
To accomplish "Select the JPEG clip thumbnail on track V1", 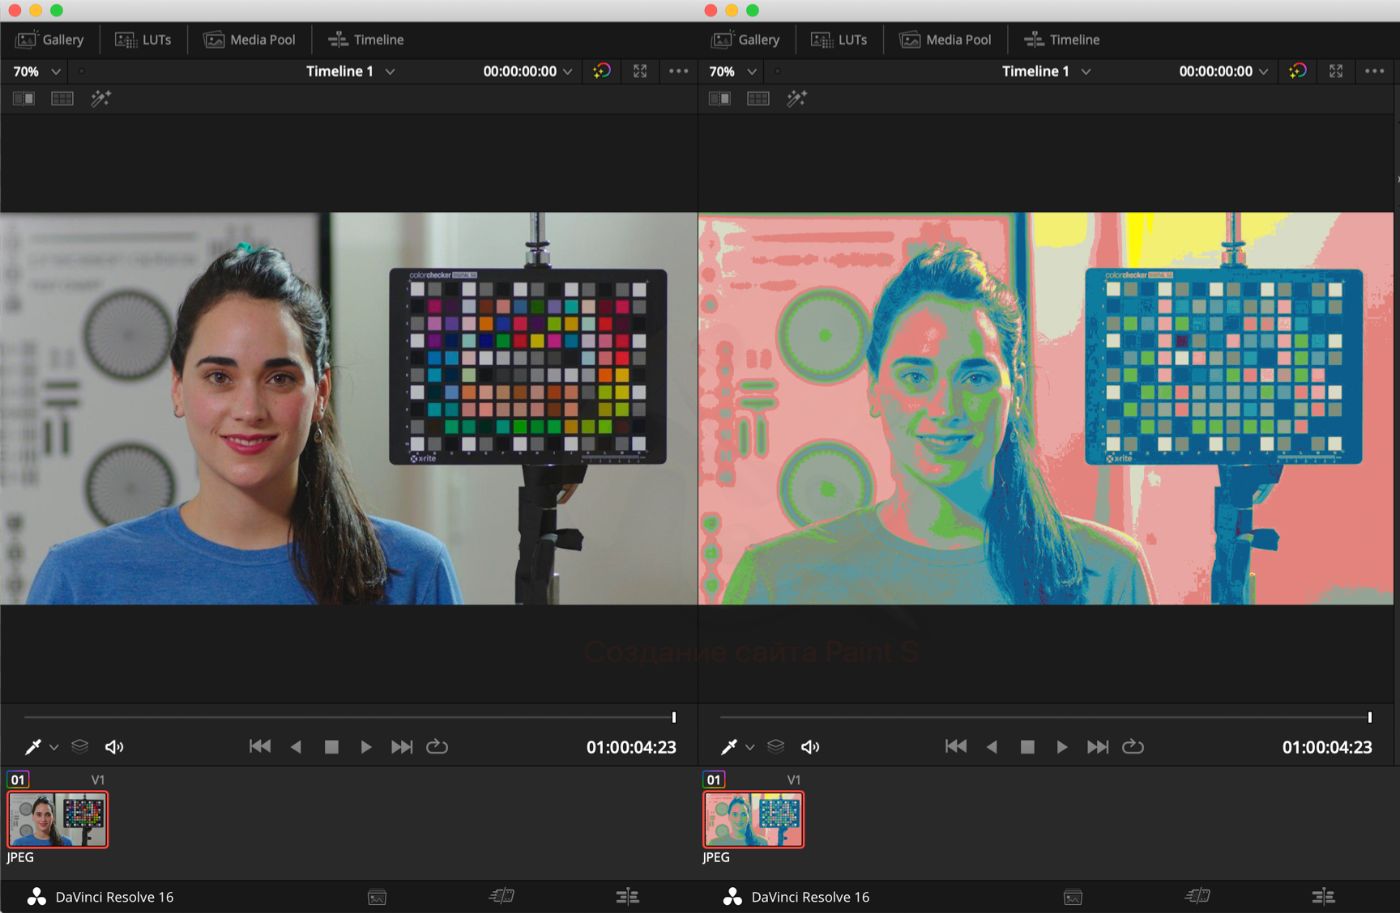I will [x=57, y=819].
